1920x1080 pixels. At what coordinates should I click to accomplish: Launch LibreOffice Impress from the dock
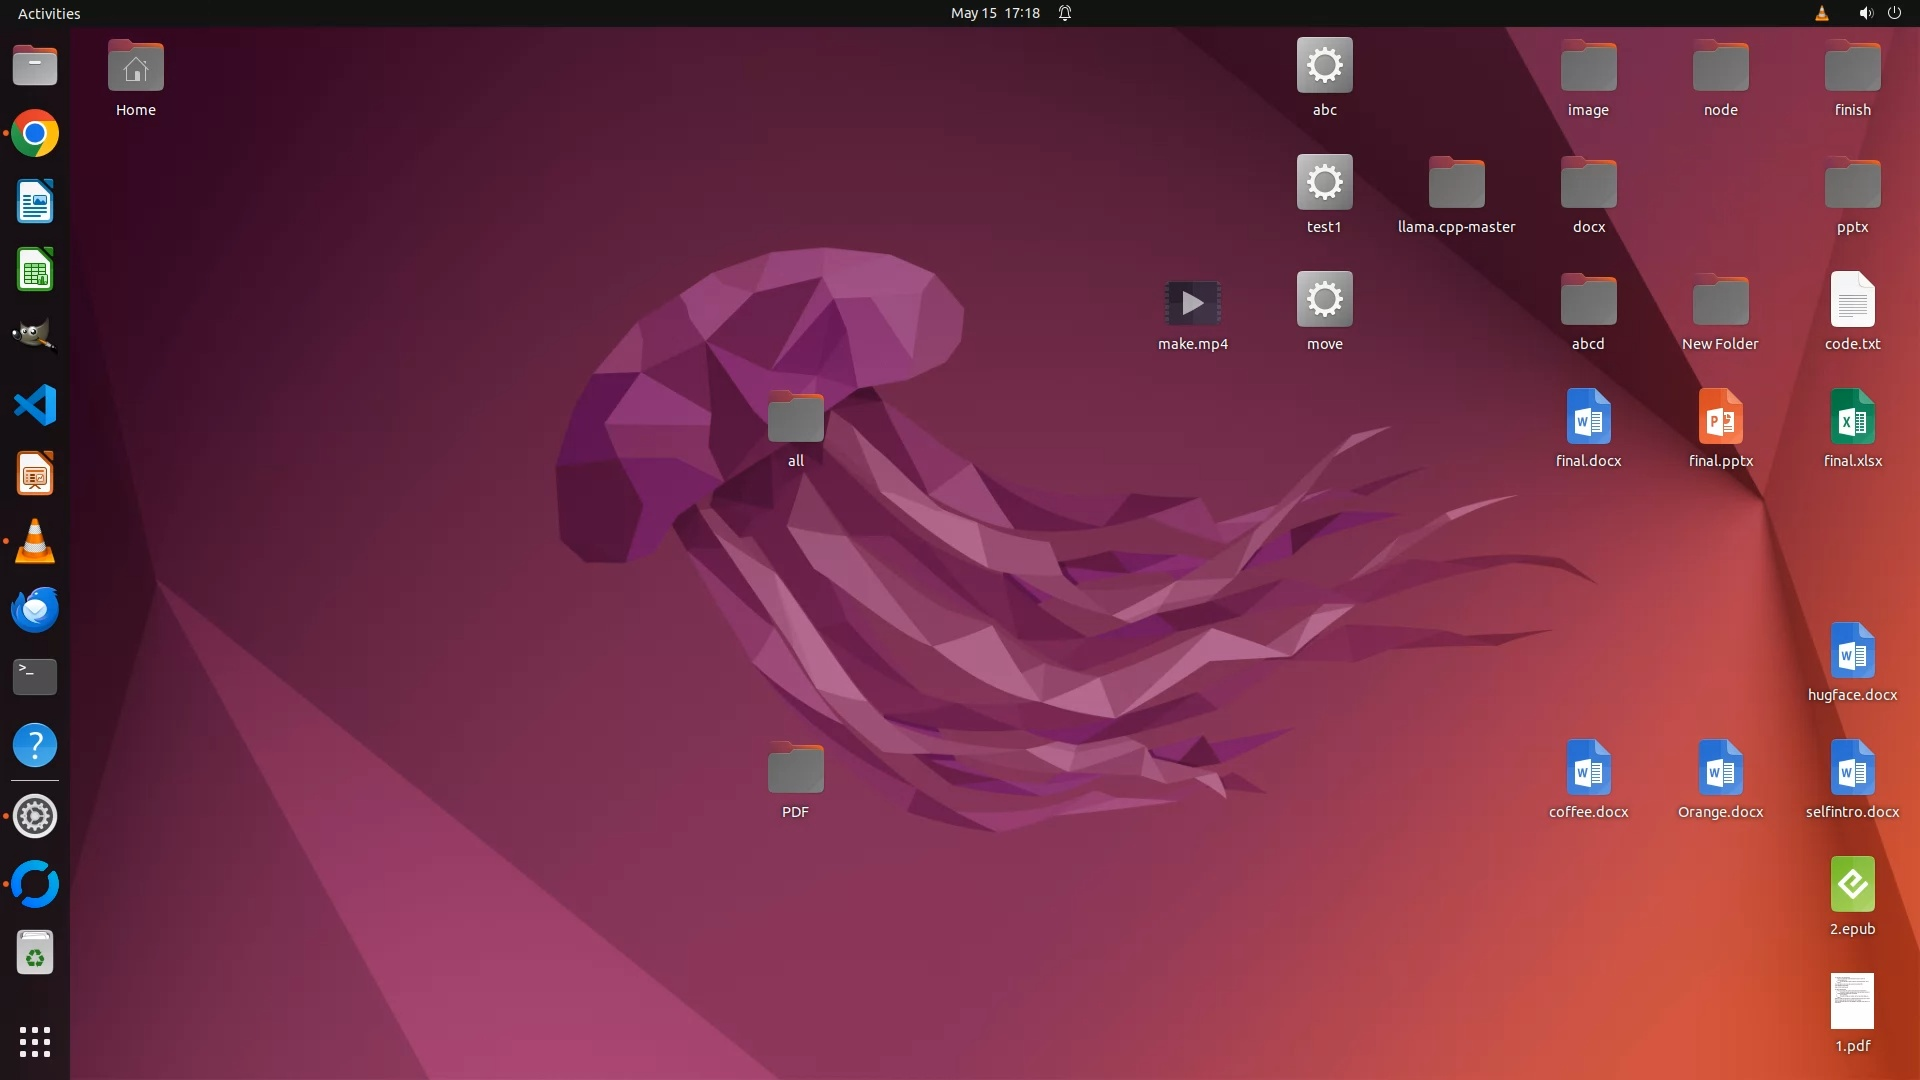pyautogui.click(x=35, y=473)
